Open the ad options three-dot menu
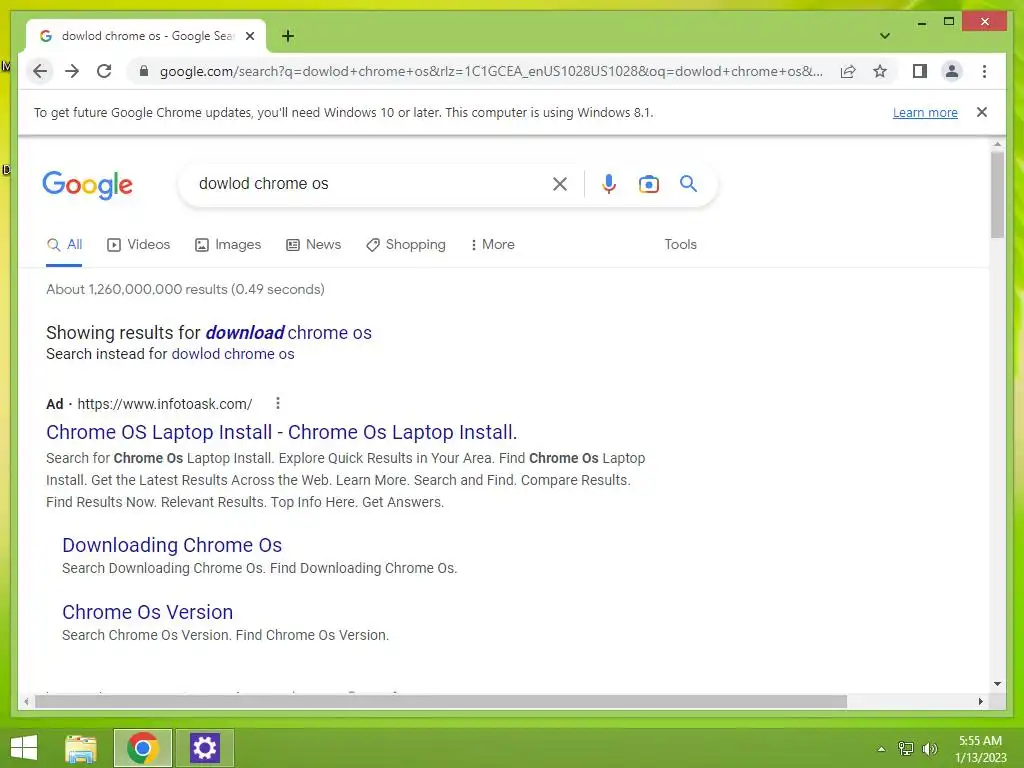 (278, 404)
